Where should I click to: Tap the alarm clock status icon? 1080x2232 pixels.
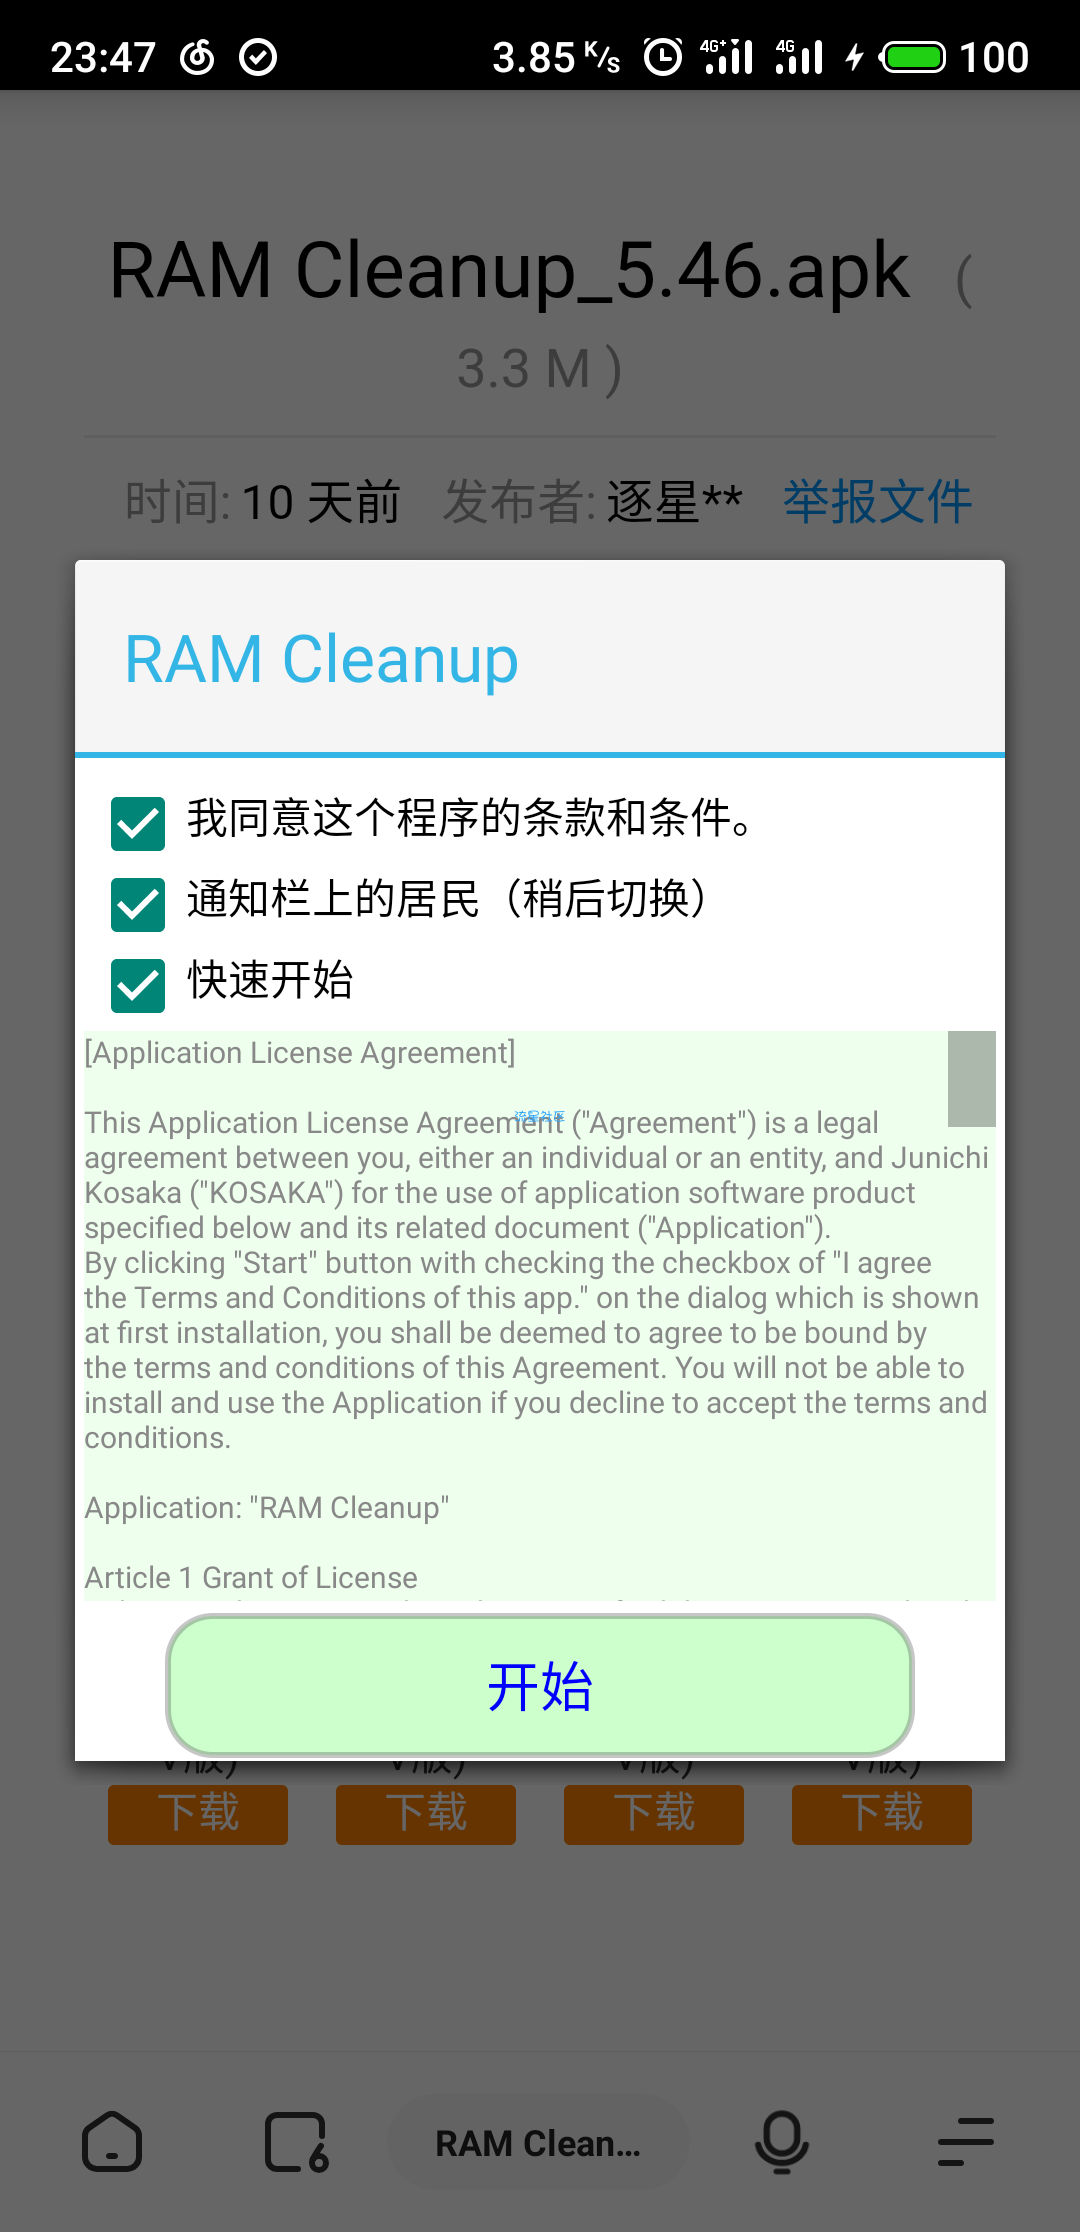coord(663,57)
